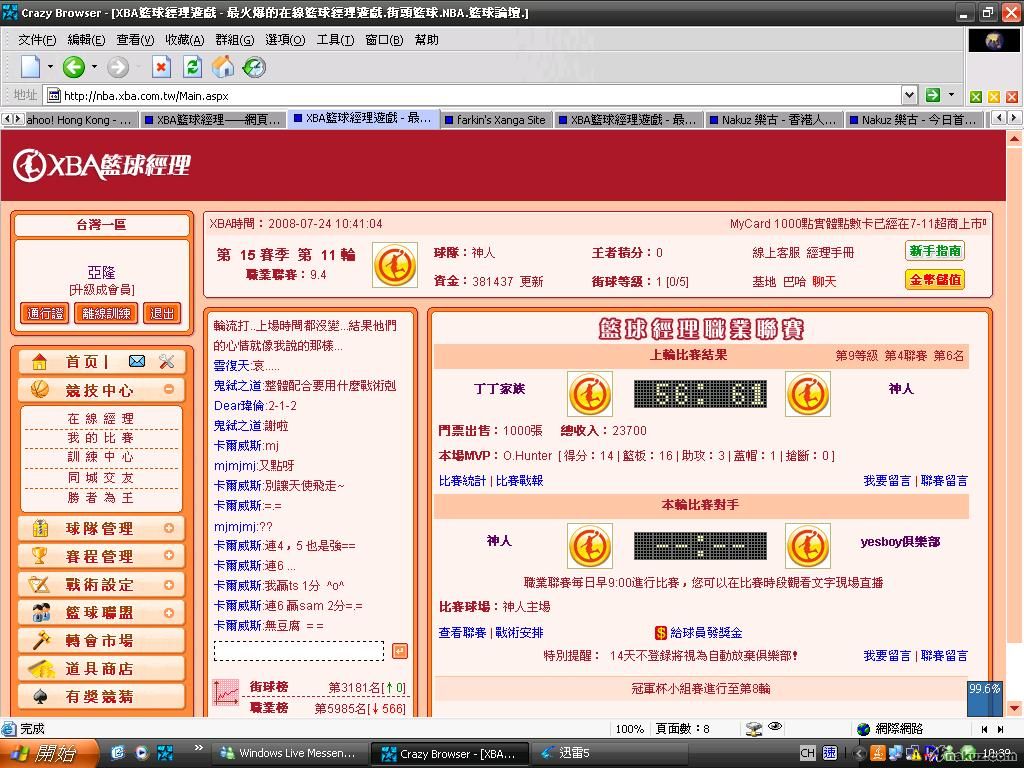Image resolution: width=1024 pixels, height=768 pixels.
Task: Open the mail envelope icon in sidebar
Action: pos(137,361)
